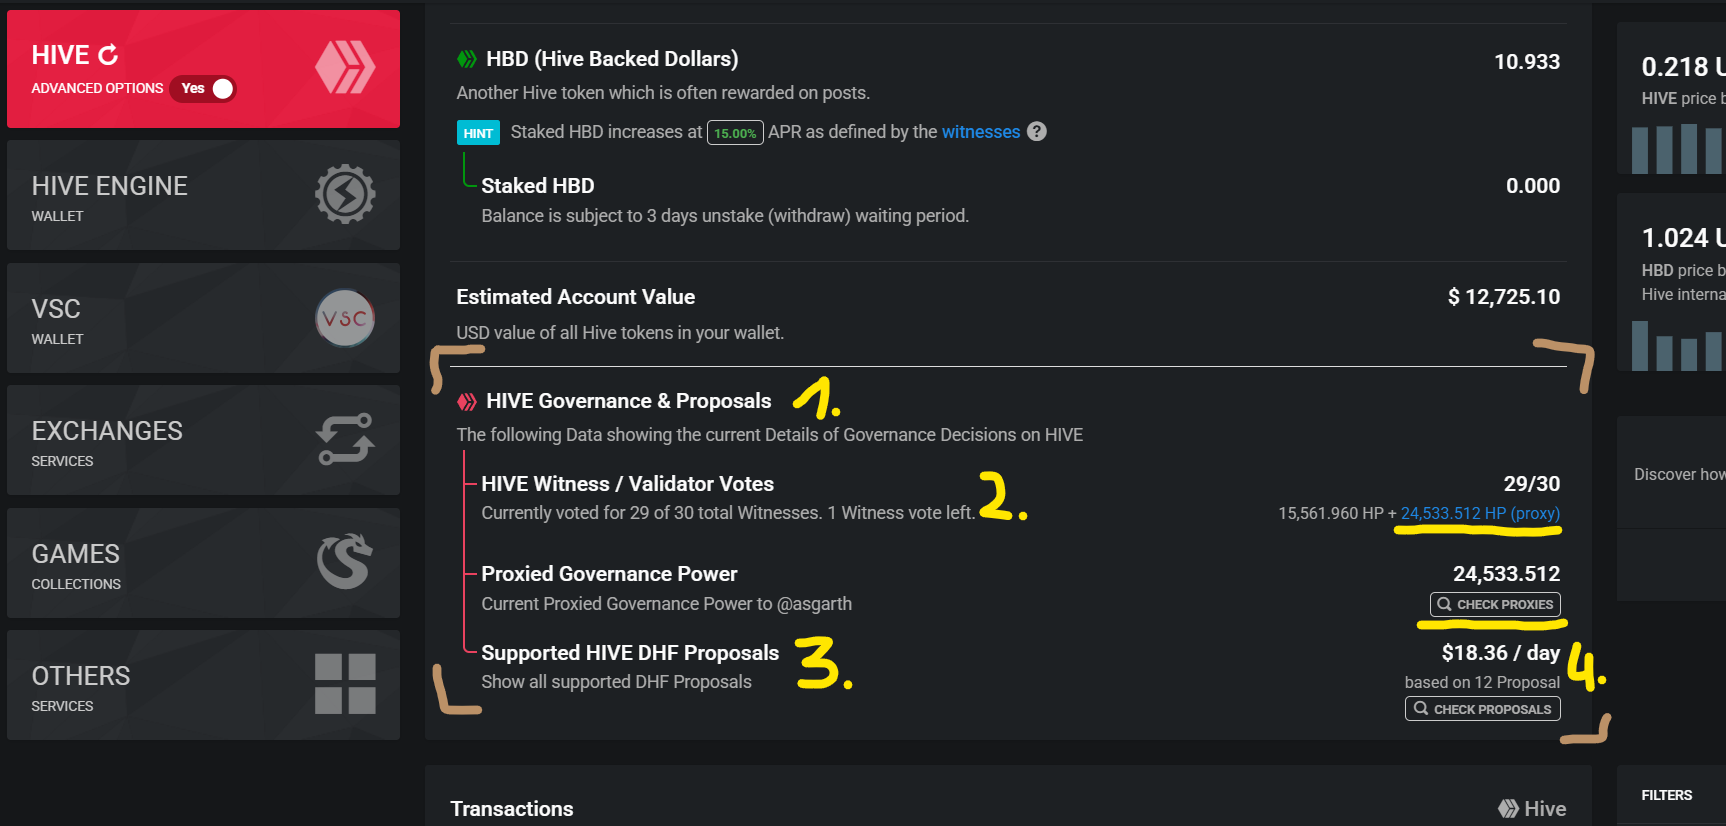The height and width of the screenshot is (826, 1726).
Task: Click the HINT label badge
Action: (x=478, y=133)
